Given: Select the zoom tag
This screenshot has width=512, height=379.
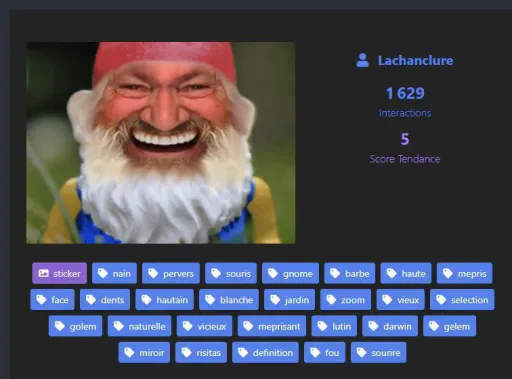Looking at the screenshot, I should point(345,300).
